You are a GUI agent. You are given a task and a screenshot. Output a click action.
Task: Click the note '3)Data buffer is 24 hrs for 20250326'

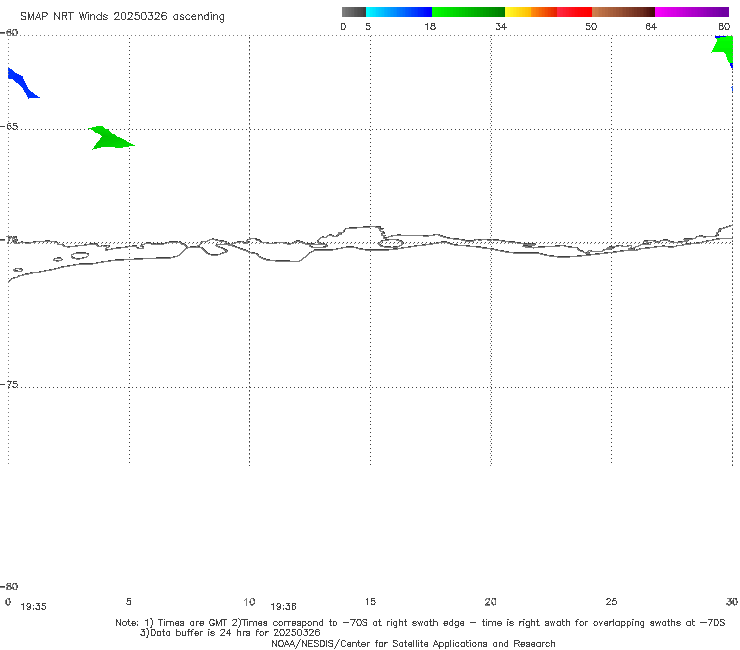[230, 633]
